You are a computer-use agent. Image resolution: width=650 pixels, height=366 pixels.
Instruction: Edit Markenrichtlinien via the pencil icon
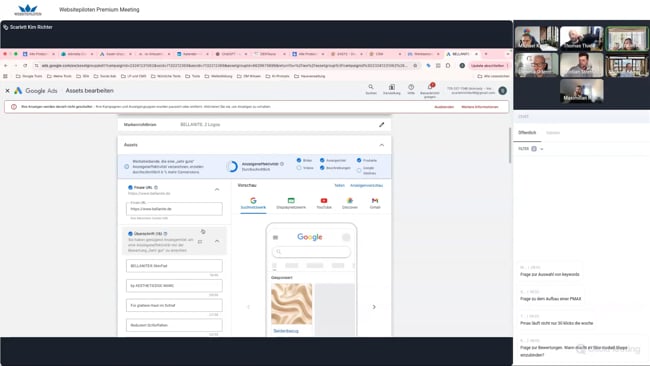click(x=381, y=124)
